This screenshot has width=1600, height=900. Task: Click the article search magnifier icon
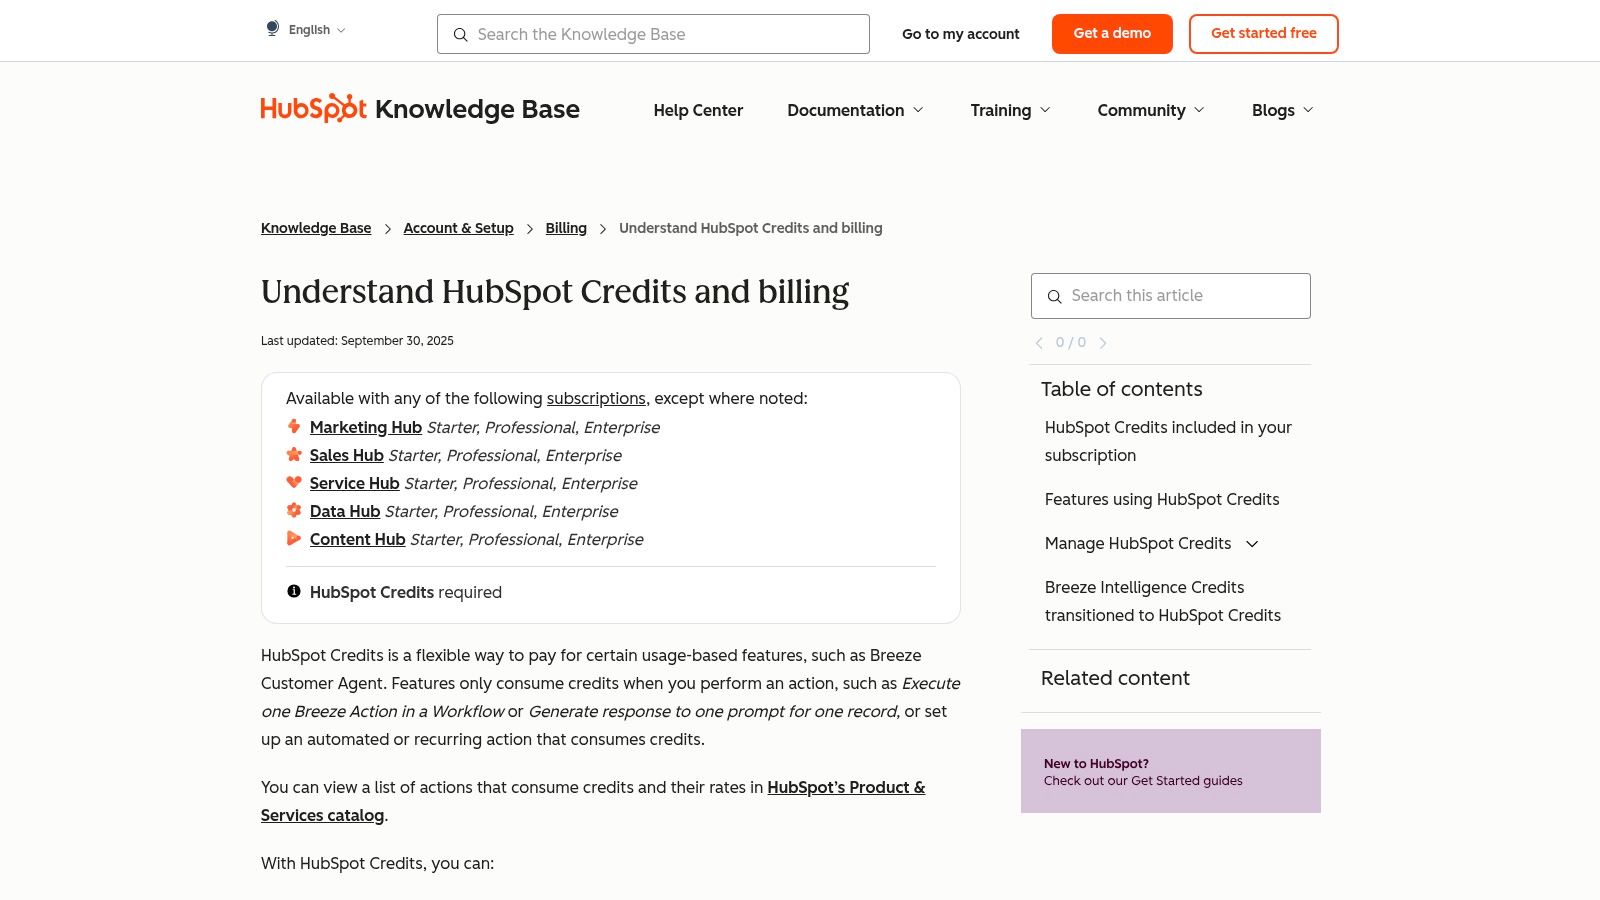[1055, 297]
